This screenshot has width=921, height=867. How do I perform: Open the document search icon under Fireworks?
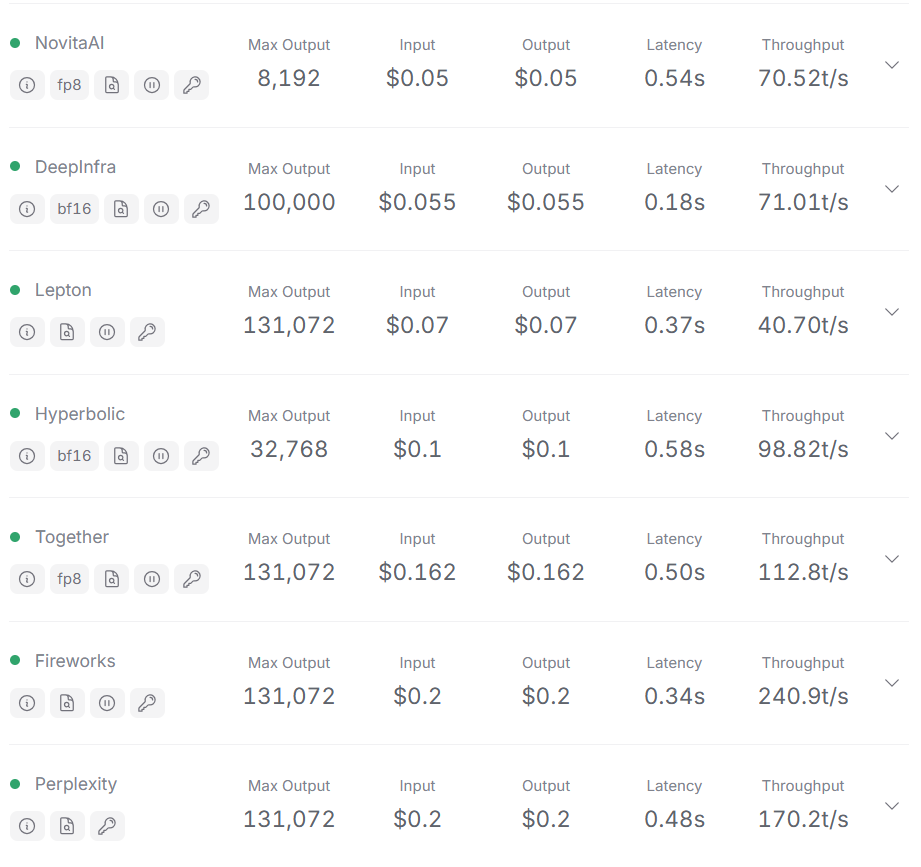67,703
